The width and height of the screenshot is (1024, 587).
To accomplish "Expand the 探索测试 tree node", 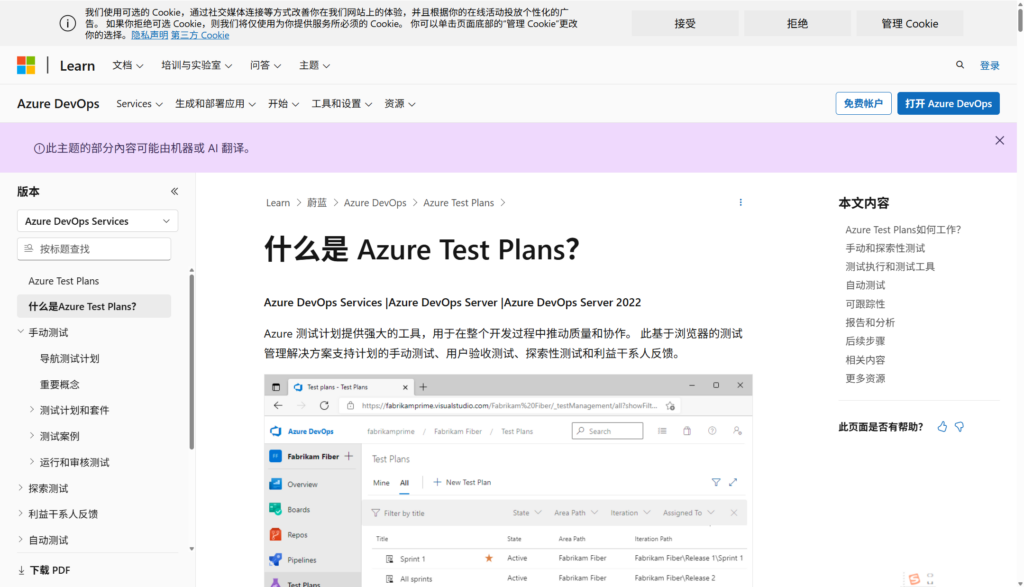I will (x=20, y=488).
